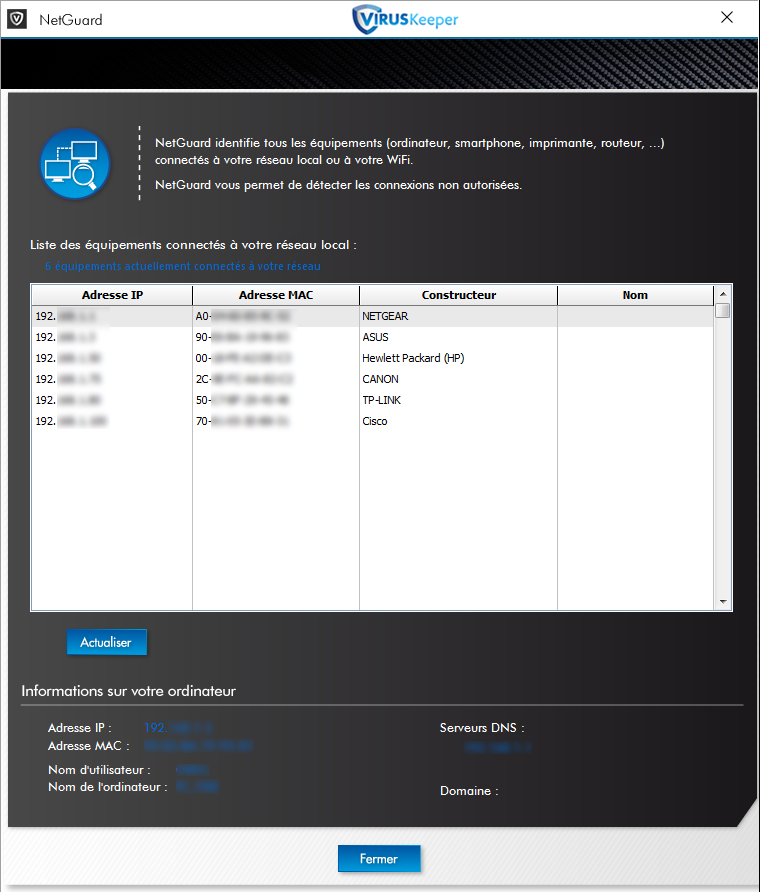Click the blurred computer IP address value
This screenshot has width=760, height=892.
coord(179,728)
